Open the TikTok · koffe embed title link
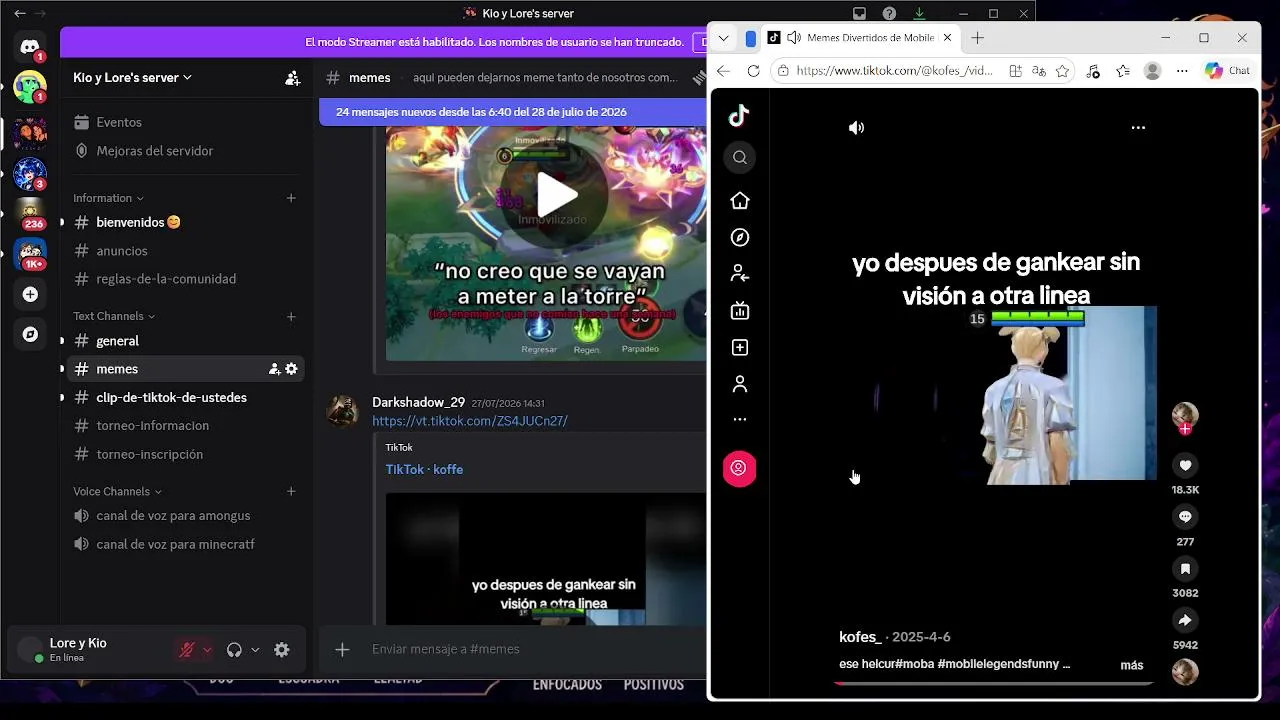This screenshot has width=1280, height=720. point(424,470)
